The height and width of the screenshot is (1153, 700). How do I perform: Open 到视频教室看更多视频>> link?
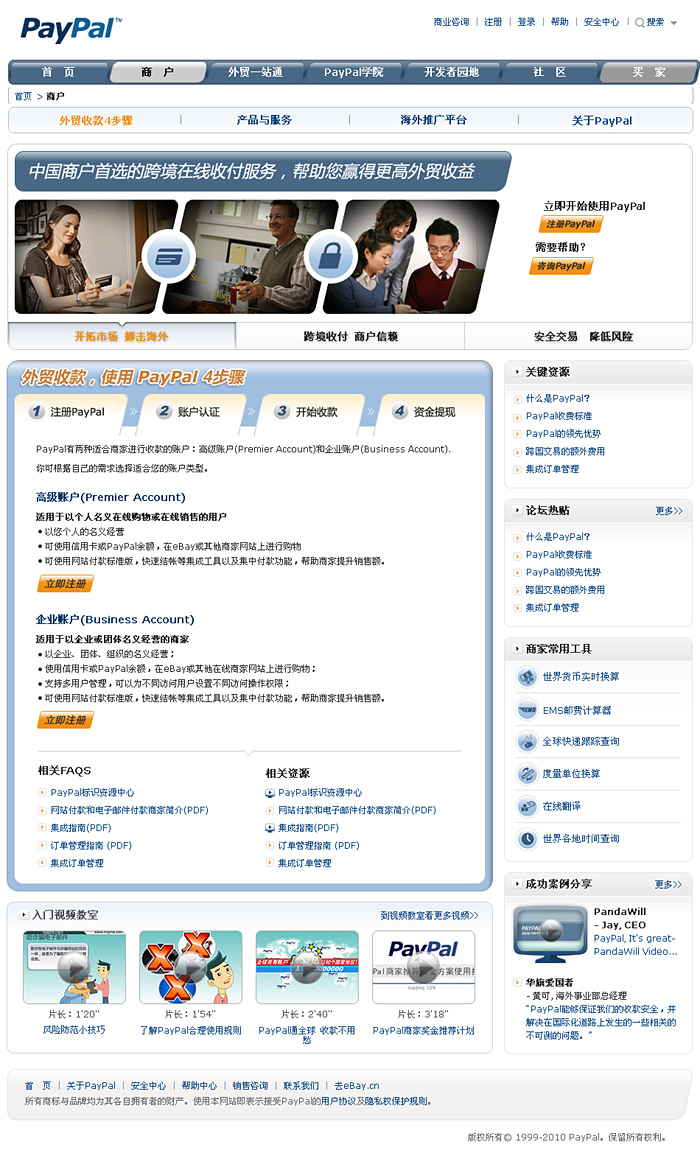[429, 915]
